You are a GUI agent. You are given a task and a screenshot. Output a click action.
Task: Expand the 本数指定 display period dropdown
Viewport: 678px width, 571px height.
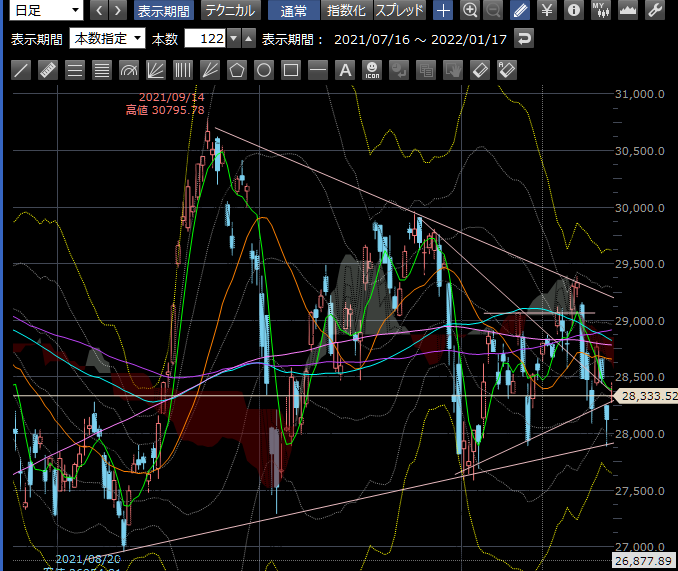107,39
